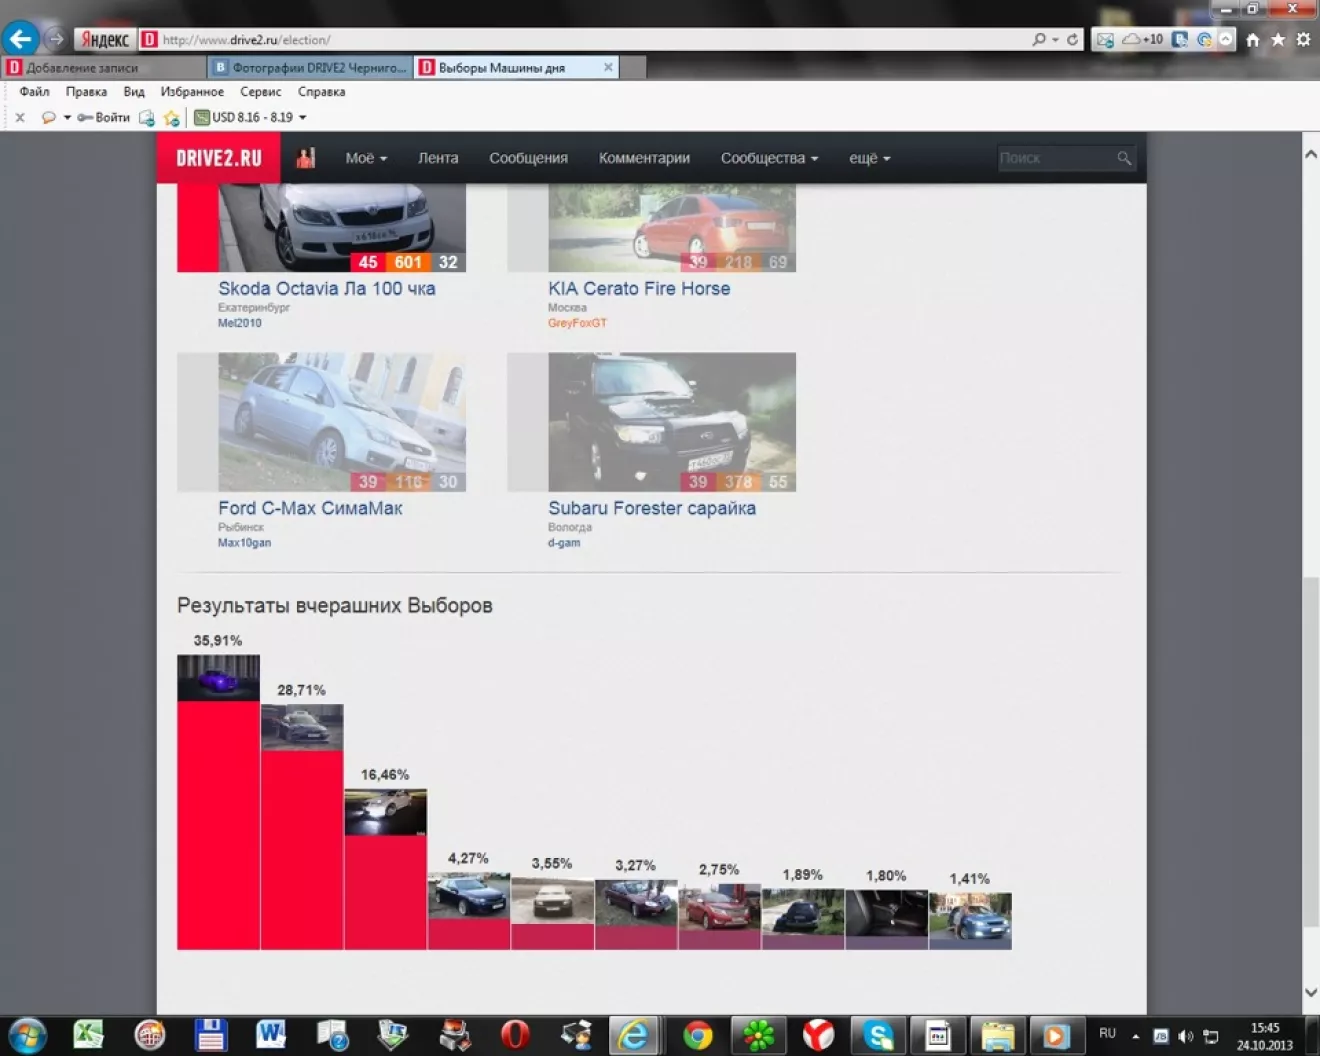Screen dimensions: 1320x1056
Task: Click the refresh icon in address bar
Action: point(1073,40)
